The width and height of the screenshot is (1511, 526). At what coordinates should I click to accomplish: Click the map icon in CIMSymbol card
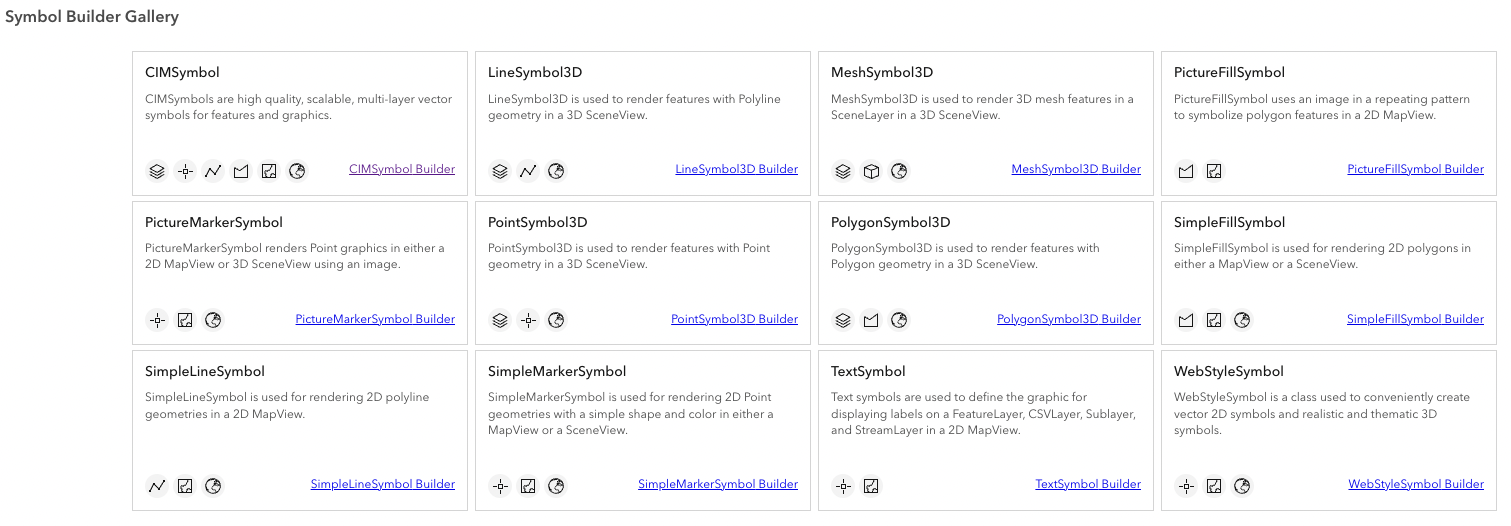(269, 171)
